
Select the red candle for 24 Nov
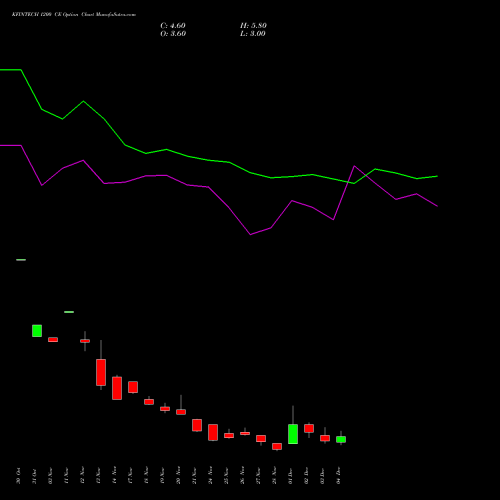213,432
